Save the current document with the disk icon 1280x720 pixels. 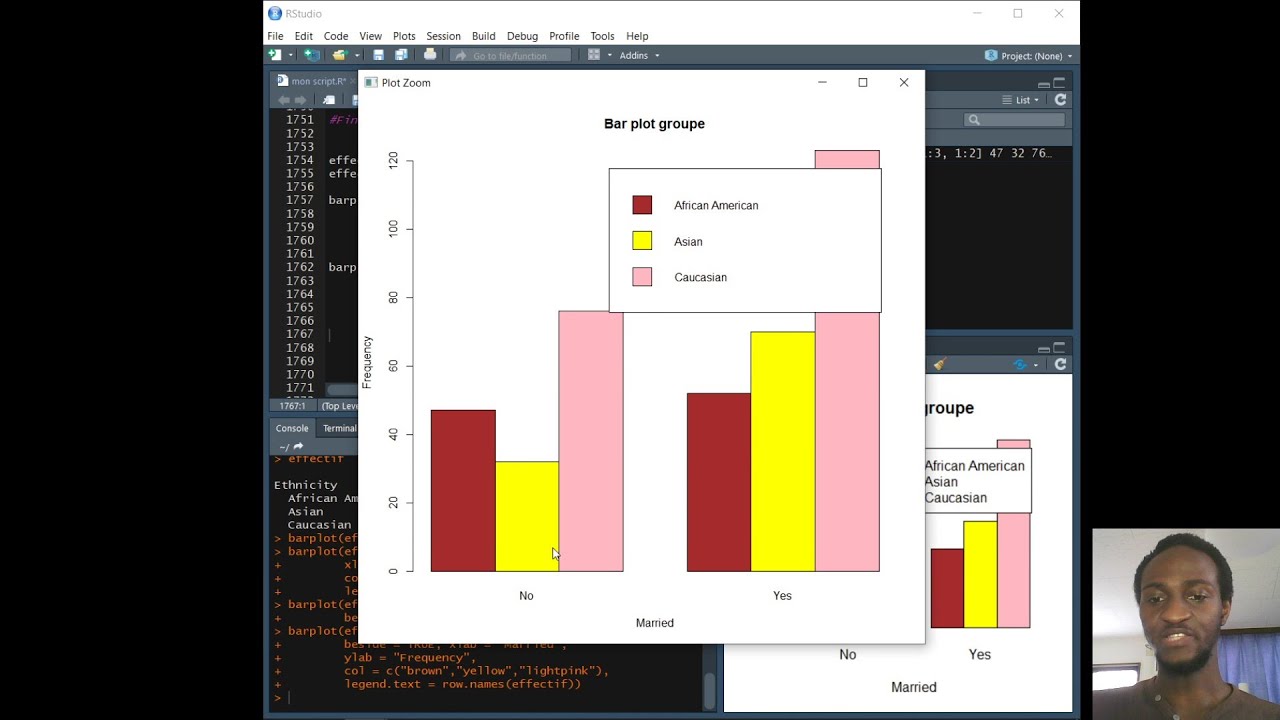[x=378, y=55]
